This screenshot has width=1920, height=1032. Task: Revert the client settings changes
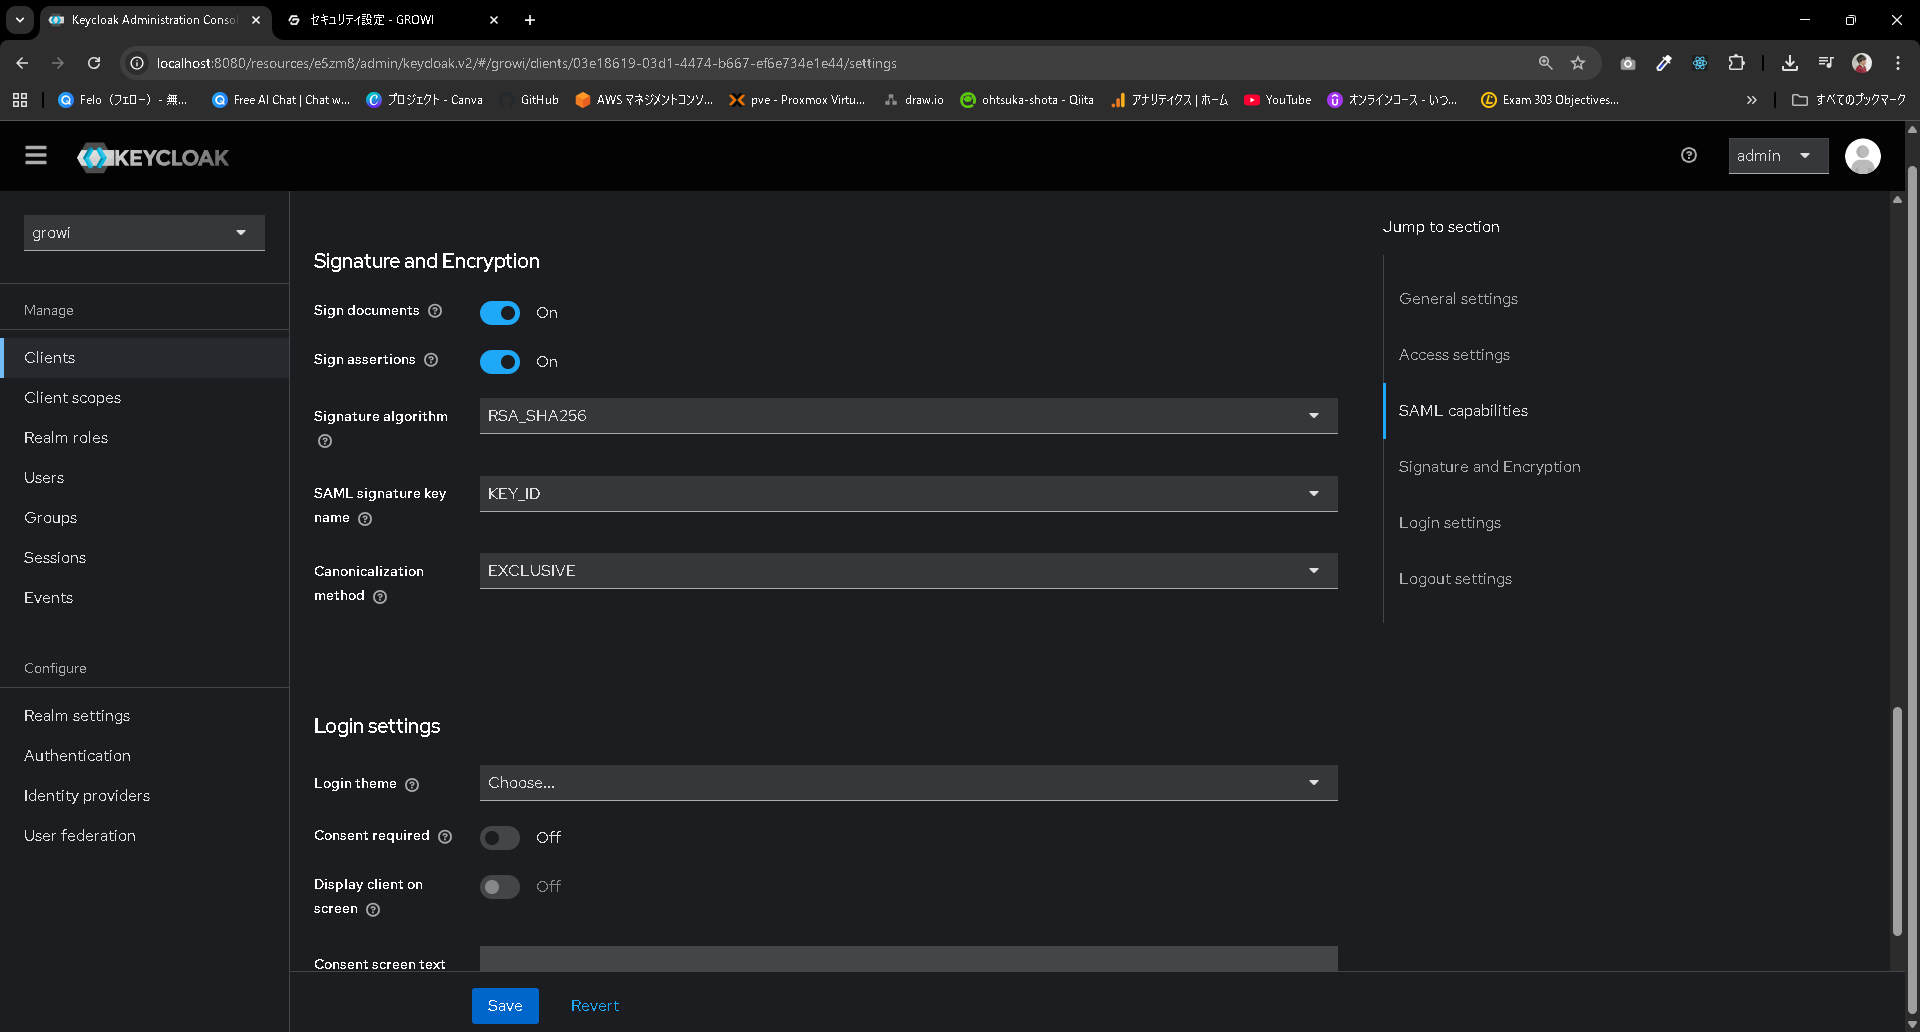click(595, 1006)
